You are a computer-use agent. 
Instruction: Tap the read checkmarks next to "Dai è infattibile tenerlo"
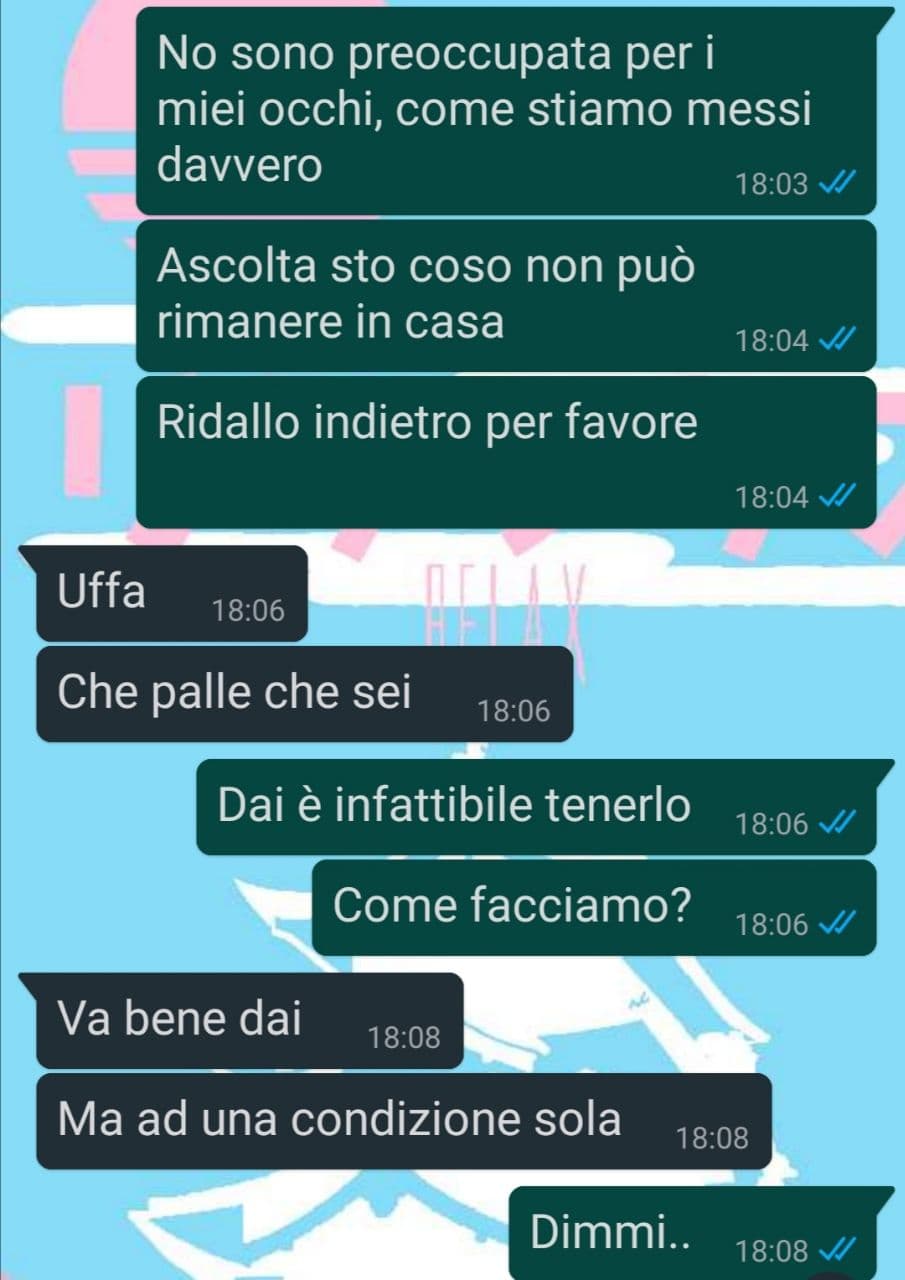835,824
